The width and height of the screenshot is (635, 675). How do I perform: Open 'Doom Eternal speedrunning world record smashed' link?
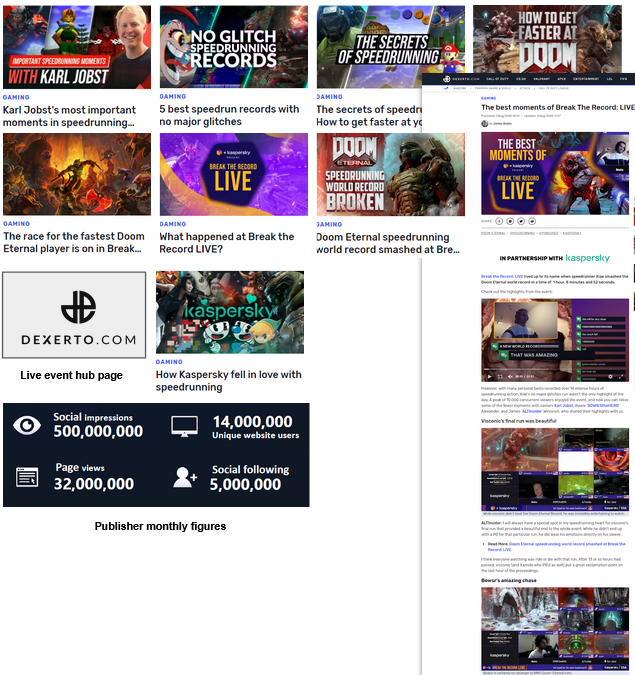click(x=388, y=243)
